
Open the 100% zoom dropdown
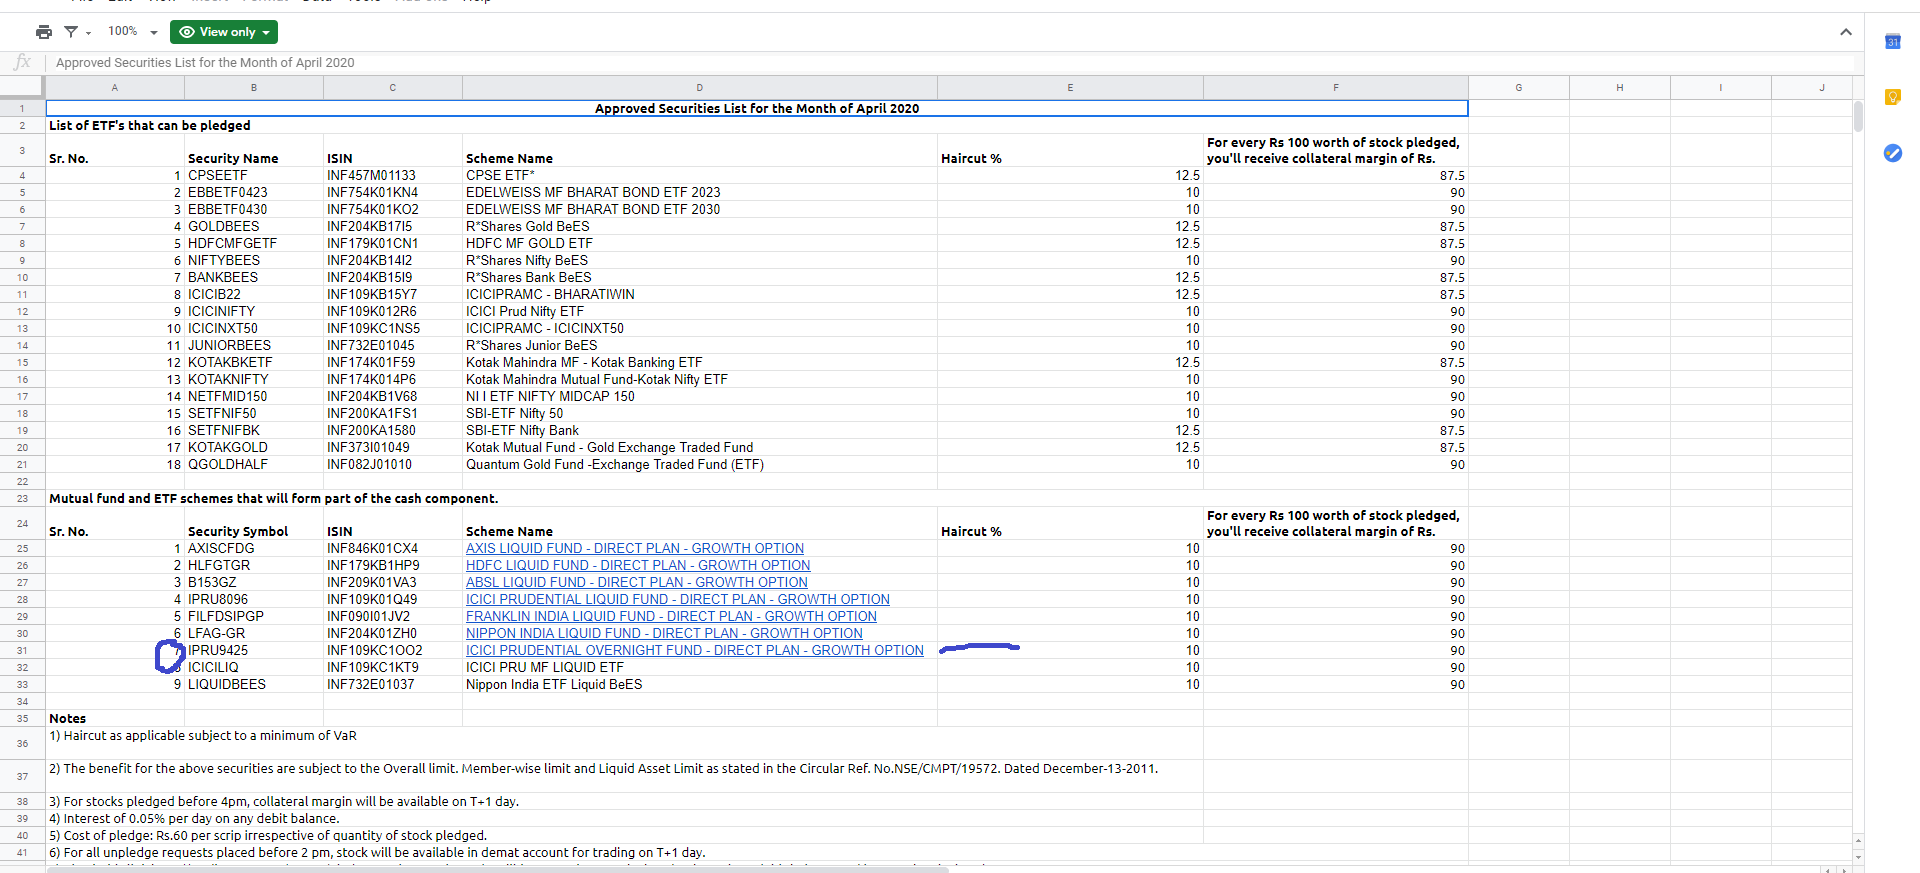(133, 32)
